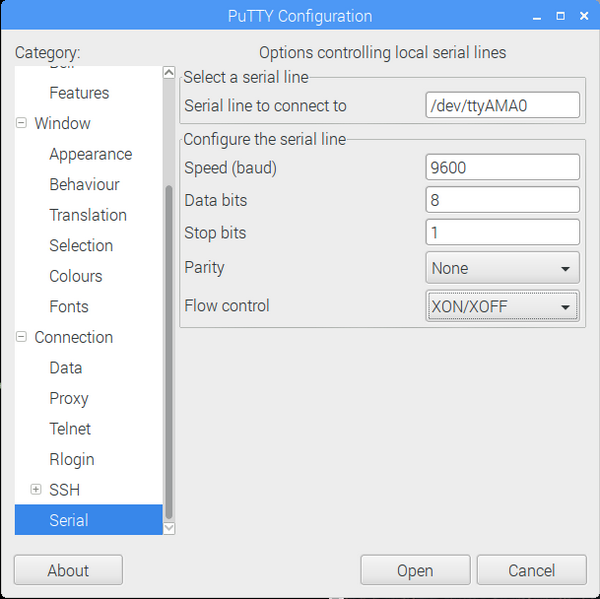Collapse the Window category tree node

tap(21, 123)
